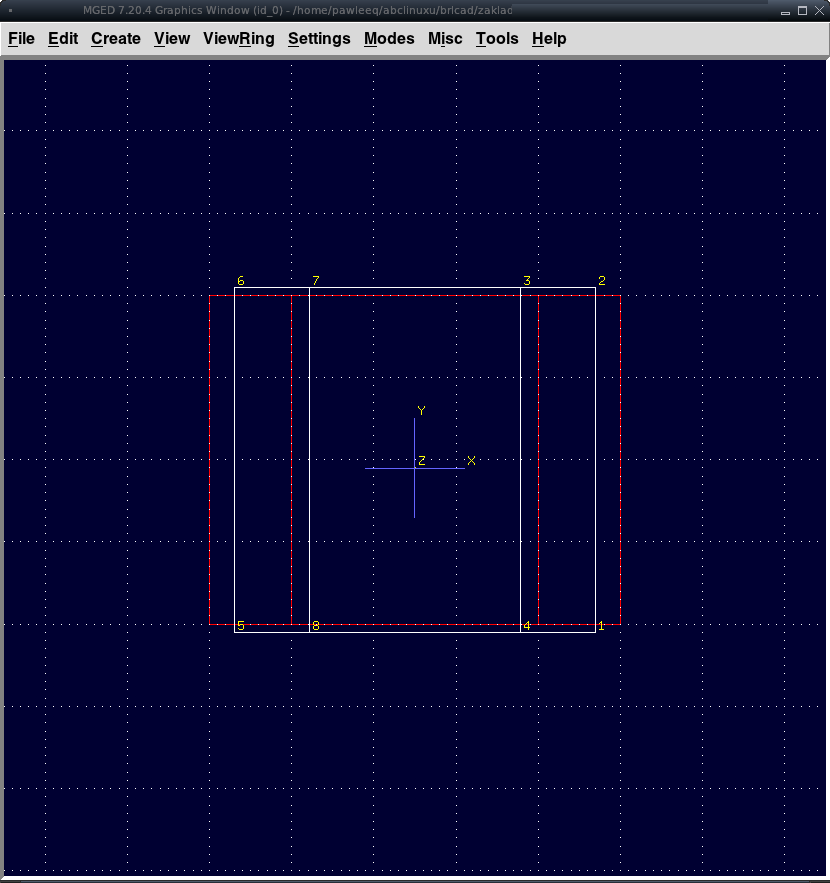Open the Tools menu
Viewport: 830px width, 883px height.
497,39
